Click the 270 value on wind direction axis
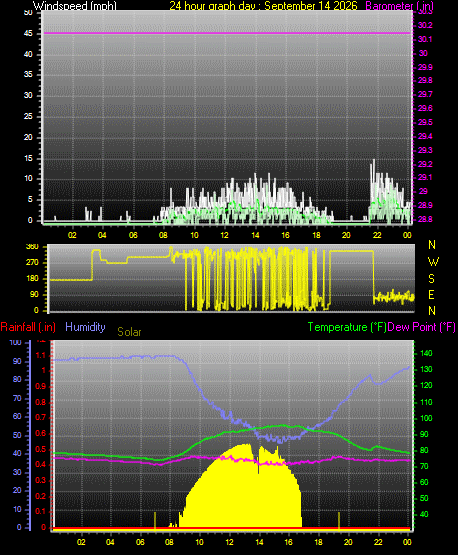Screen dimensions: 458x555 32,263
